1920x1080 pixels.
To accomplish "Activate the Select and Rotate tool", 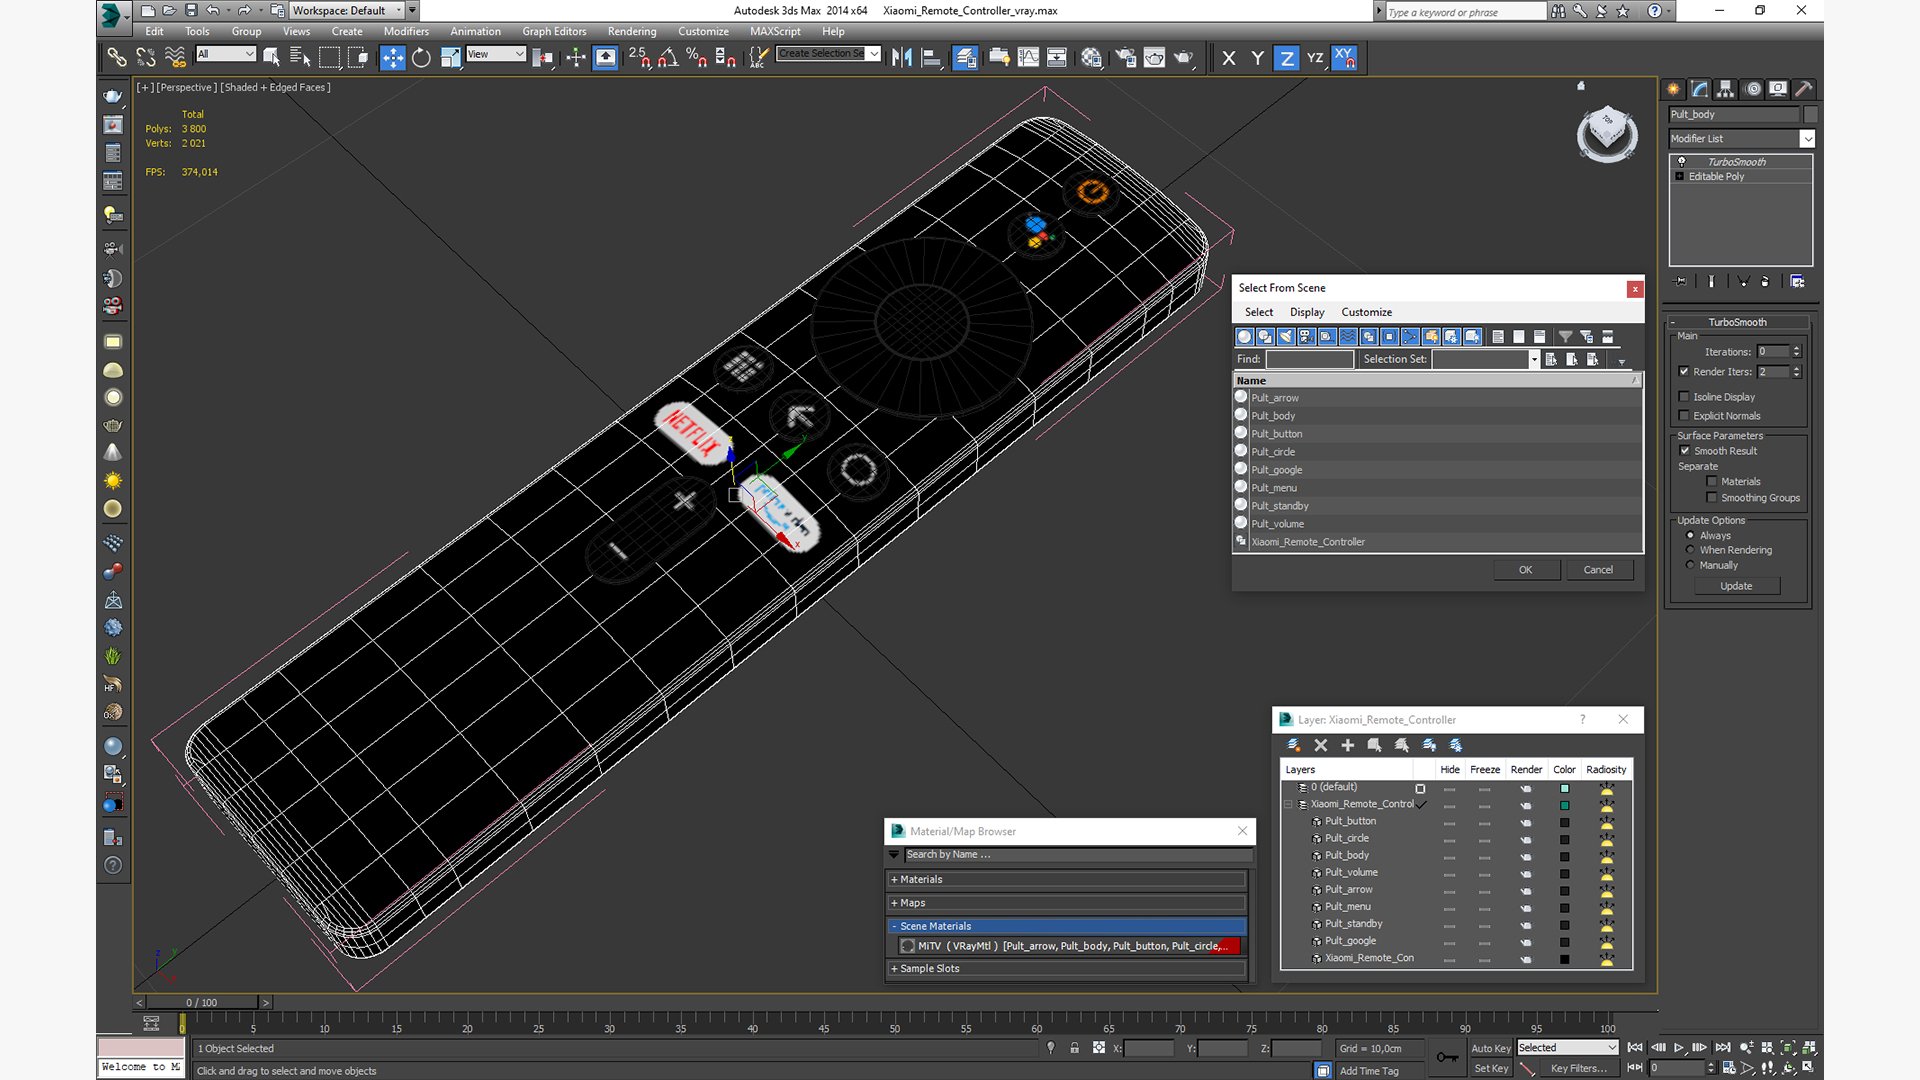I will [421, 58].
